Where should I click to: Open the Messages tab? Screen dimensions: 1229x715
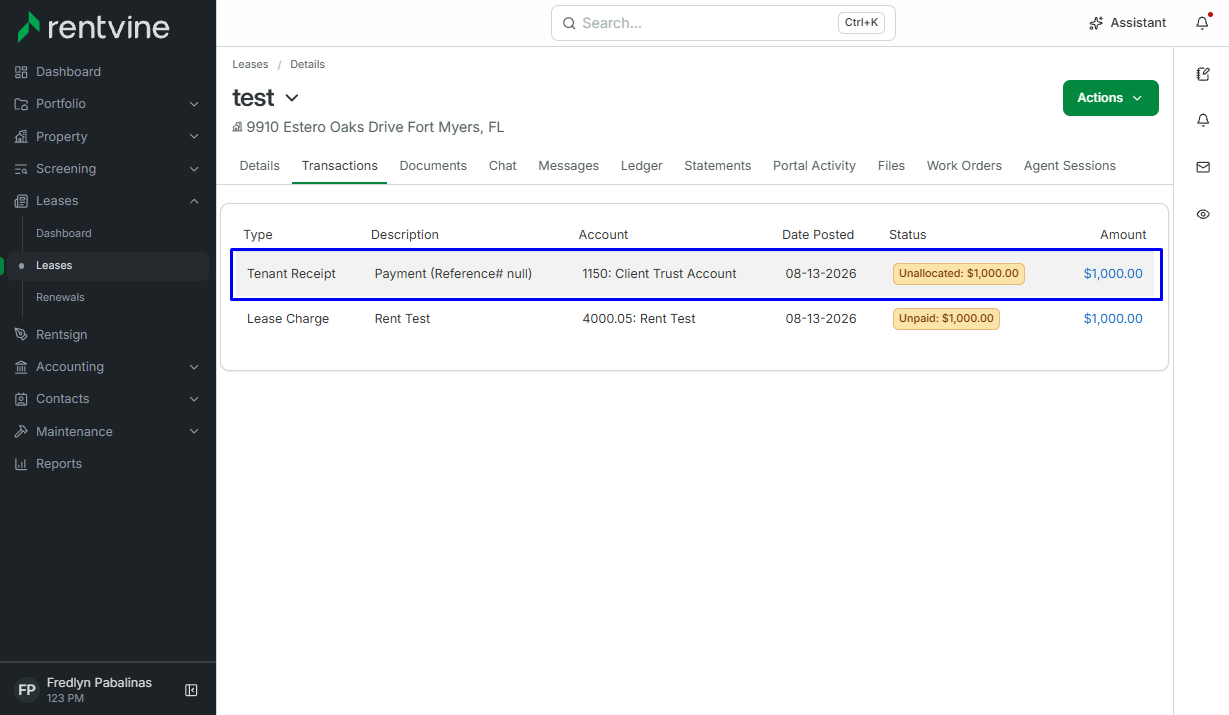click(x=569, y=166)
